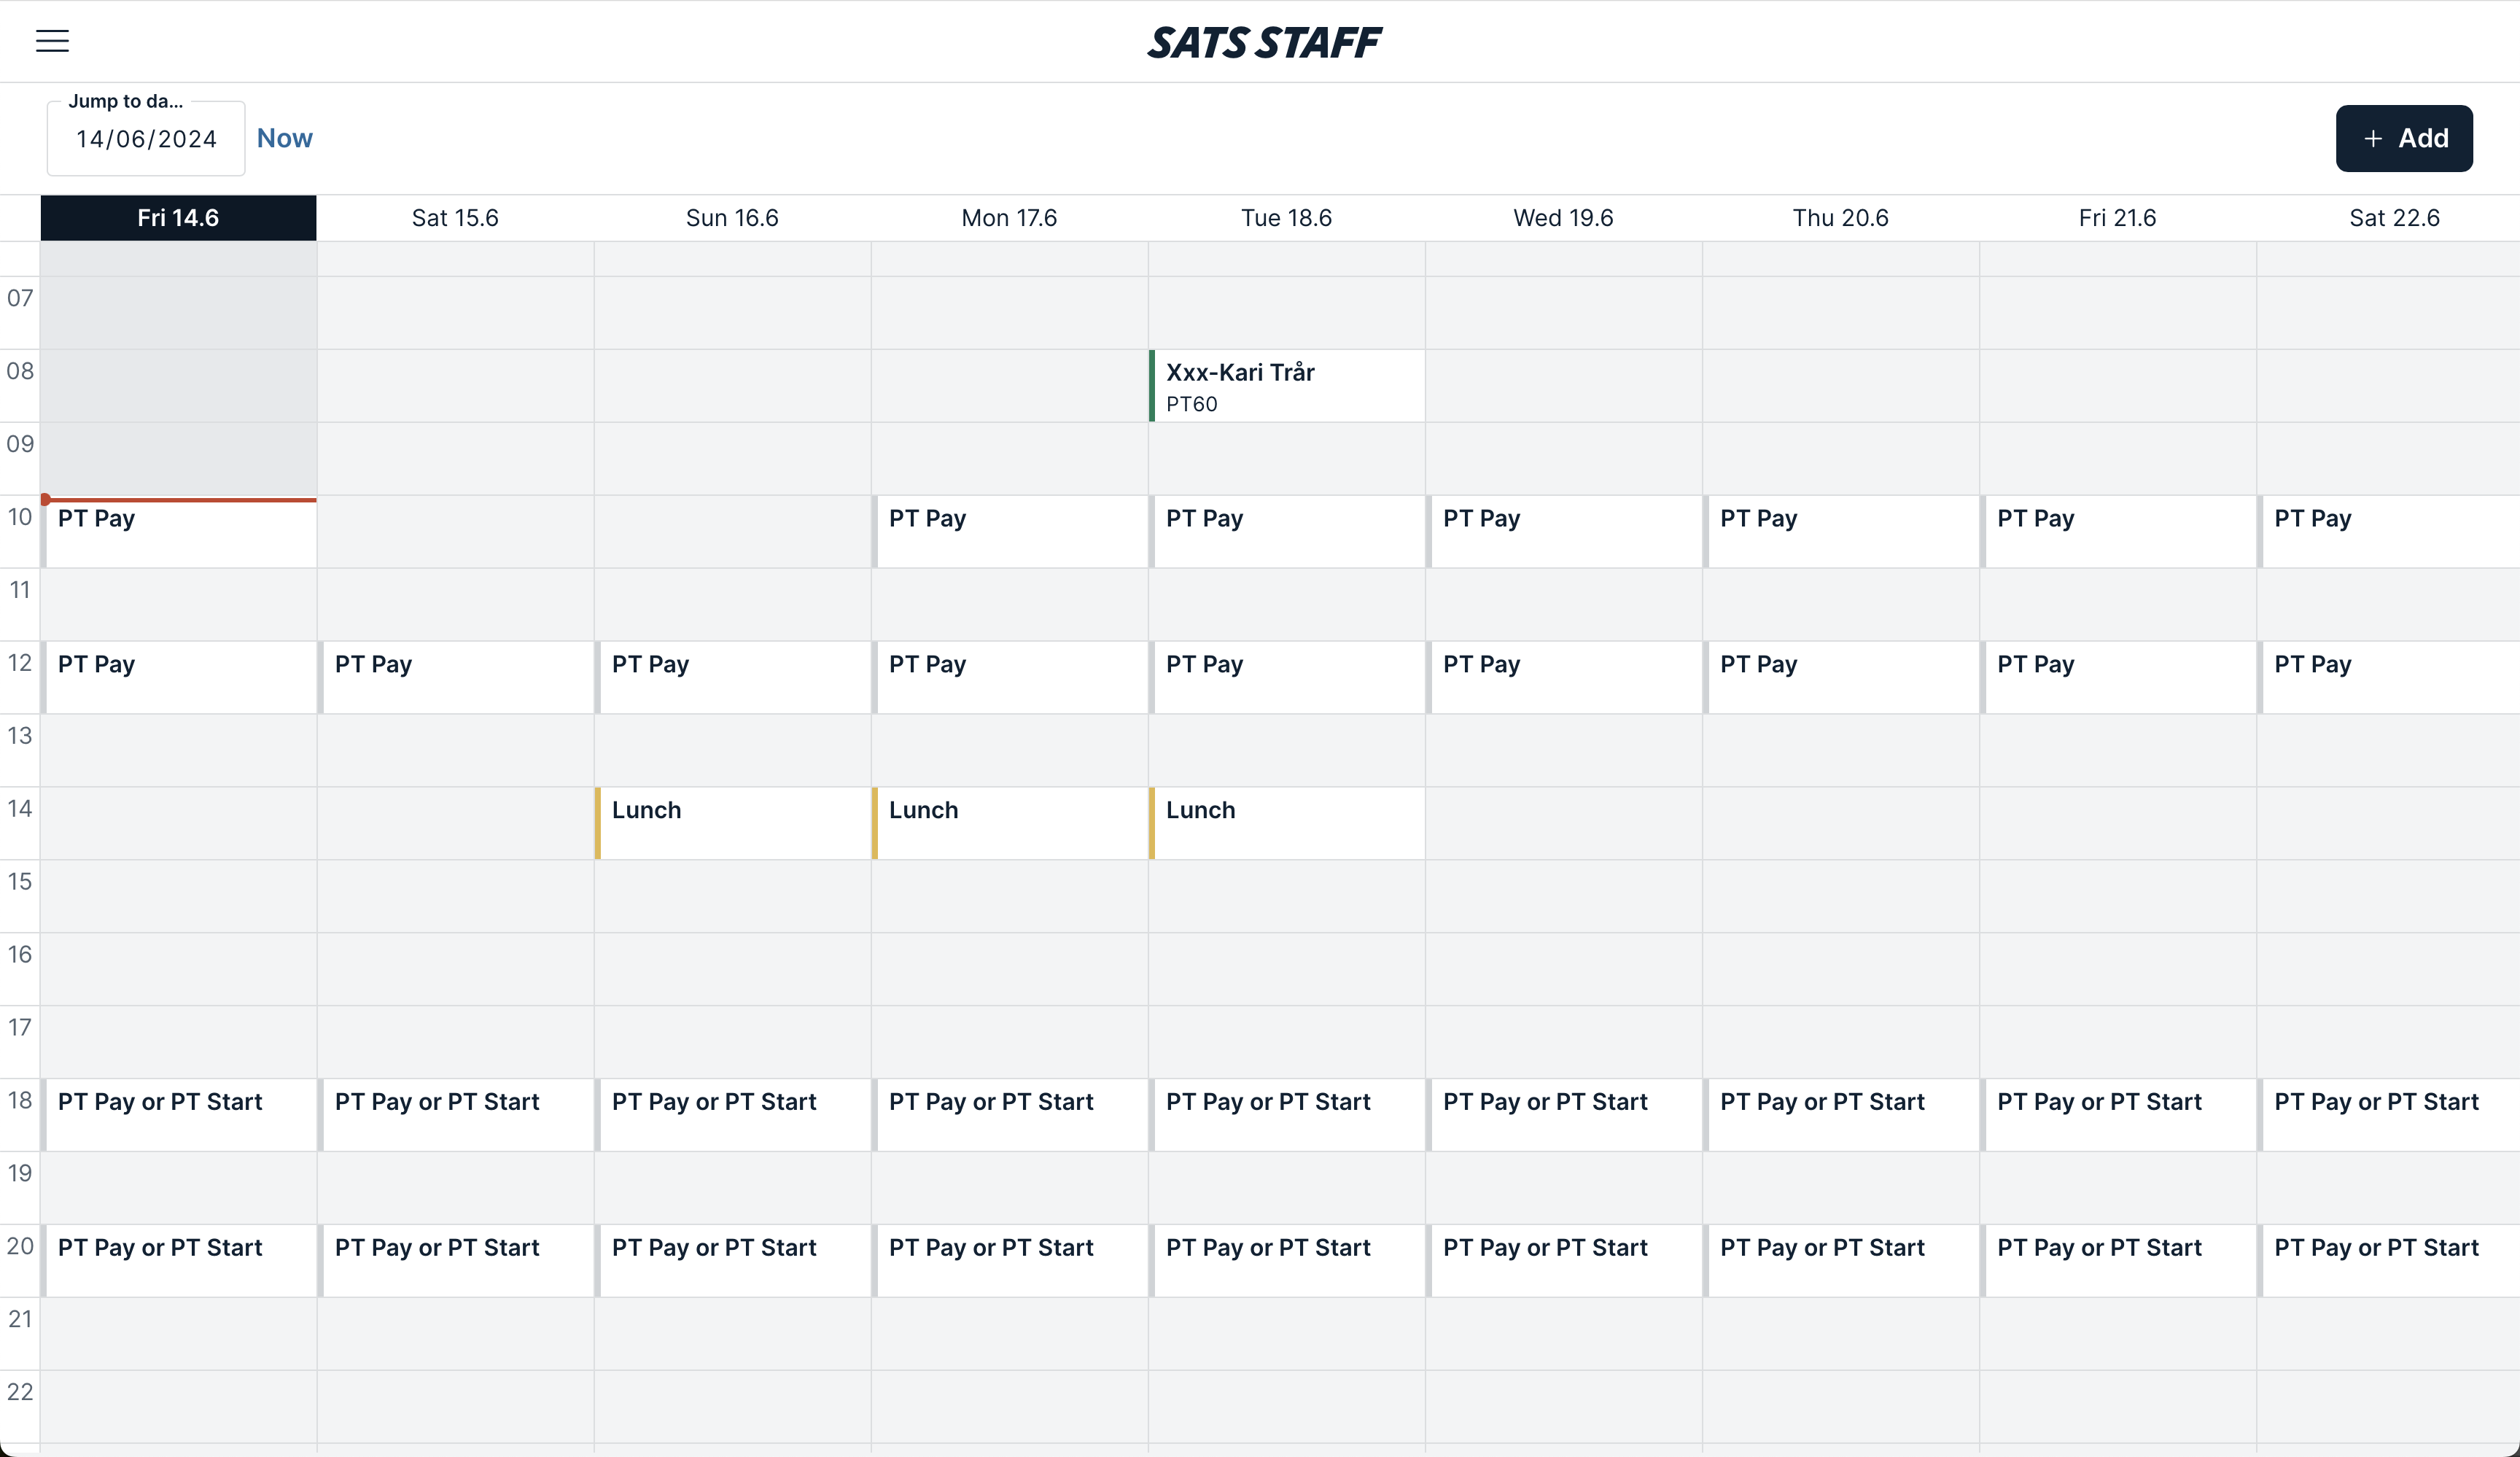This screenshot has width=2520, height=1457.
Task: Click the Add button
Action: point(2403,138)
